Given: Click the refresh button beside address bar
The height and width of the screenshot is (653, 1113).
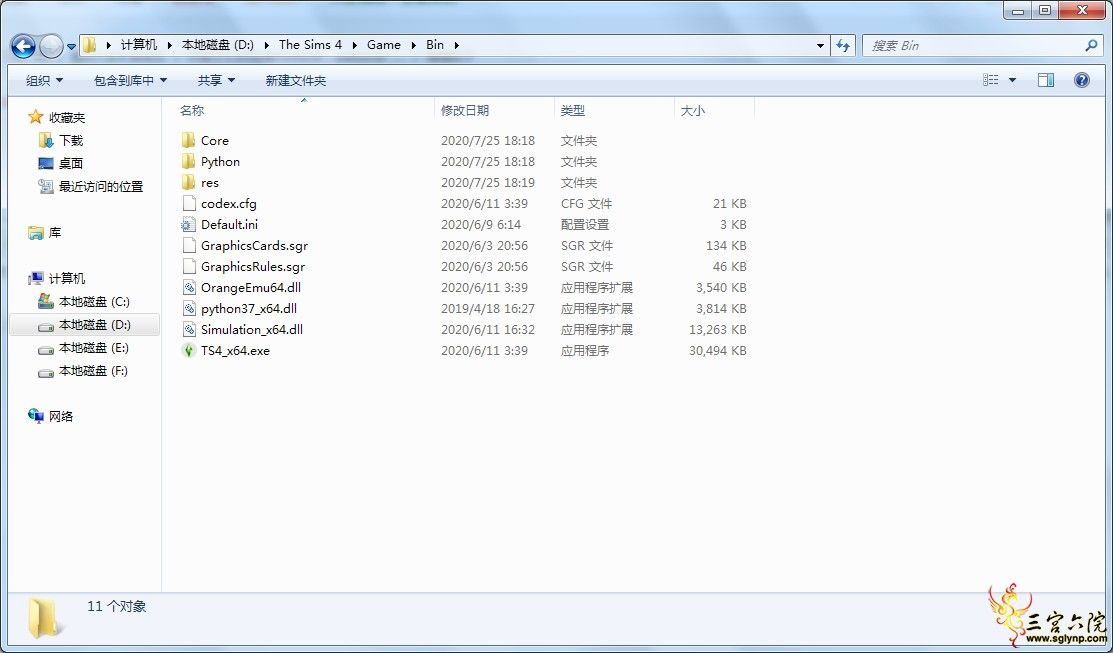Looking at the screenshot, I should point(843,45).
